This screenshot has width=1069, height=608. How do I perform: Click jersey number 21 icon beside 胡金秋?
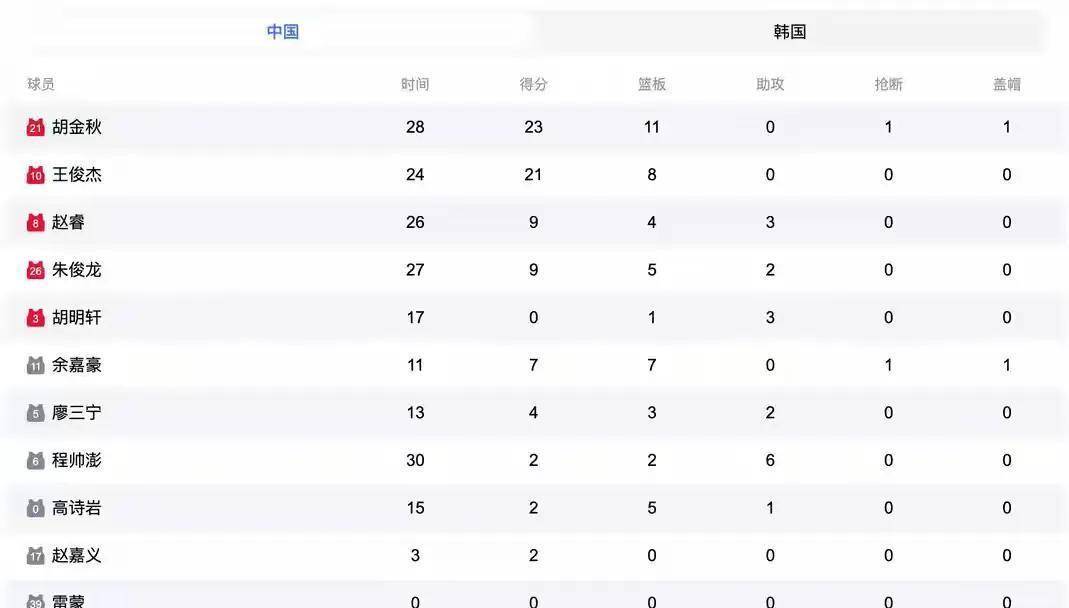[33, 126]
